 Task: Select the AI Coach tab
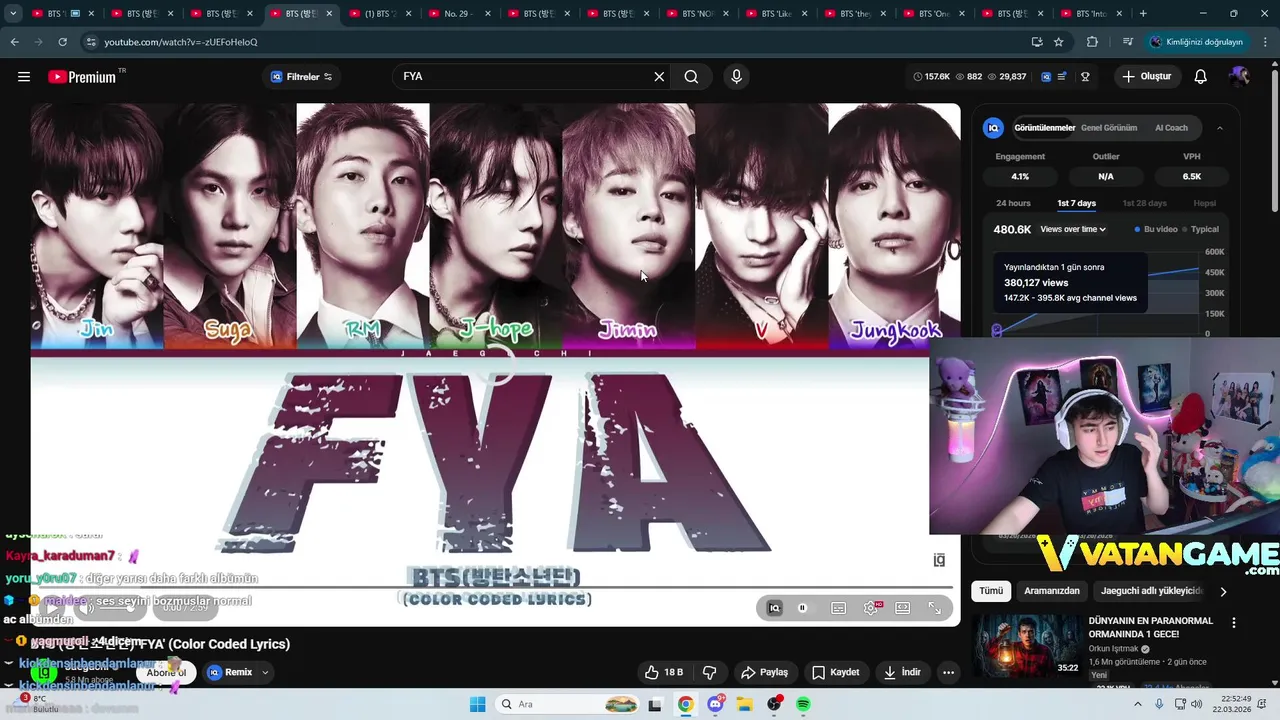point(1171,128)
